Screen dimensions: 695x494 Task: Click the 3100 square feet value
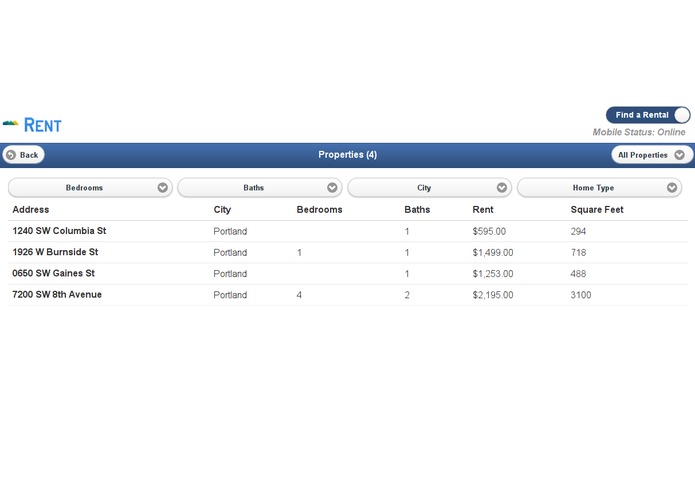[581, 295]
